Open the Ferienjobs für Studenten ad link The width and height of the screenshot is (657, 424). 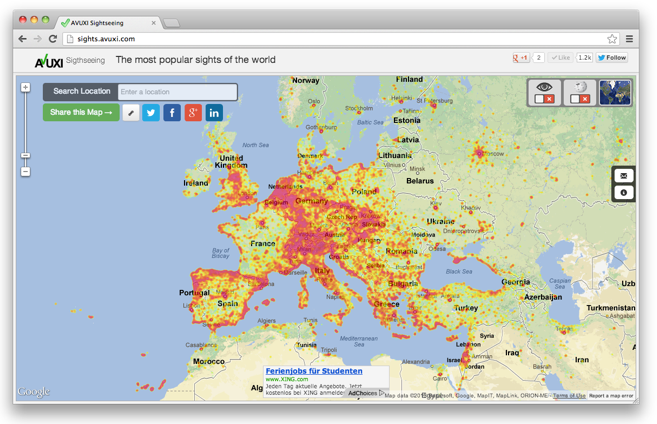tap(313, 371)
